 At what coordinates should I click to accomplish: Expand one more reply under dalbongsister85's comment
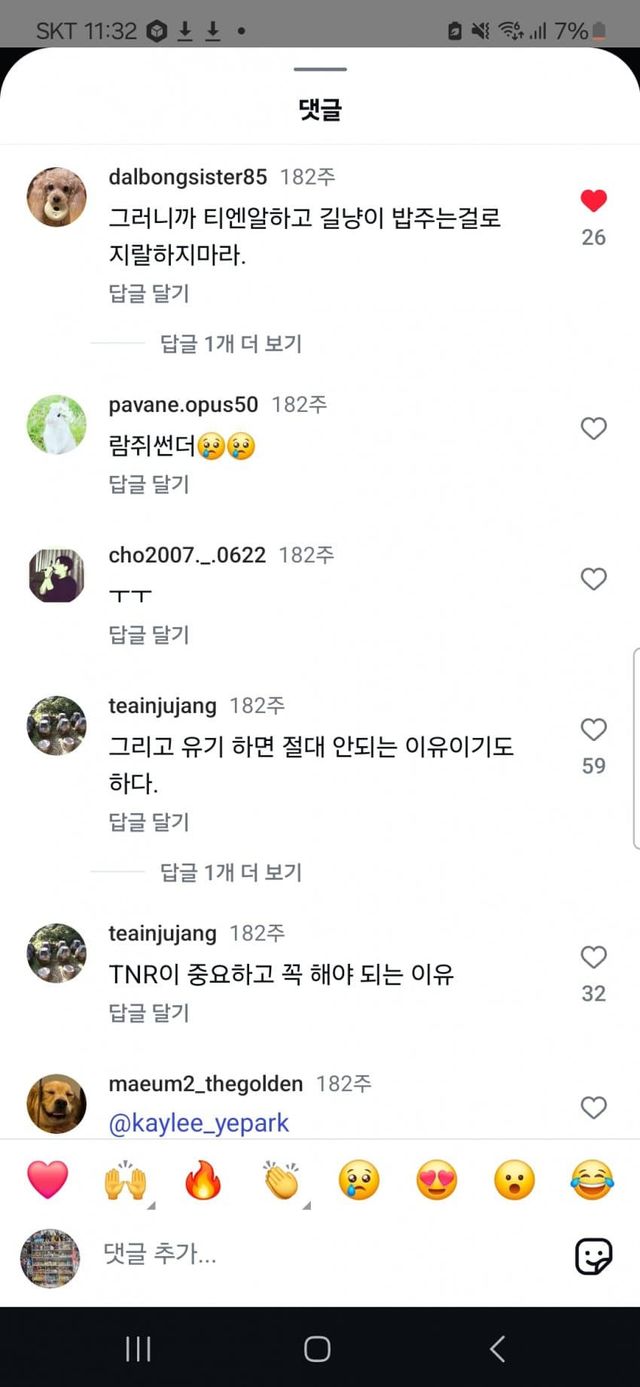pyautogui.click(x=231, y=344)
